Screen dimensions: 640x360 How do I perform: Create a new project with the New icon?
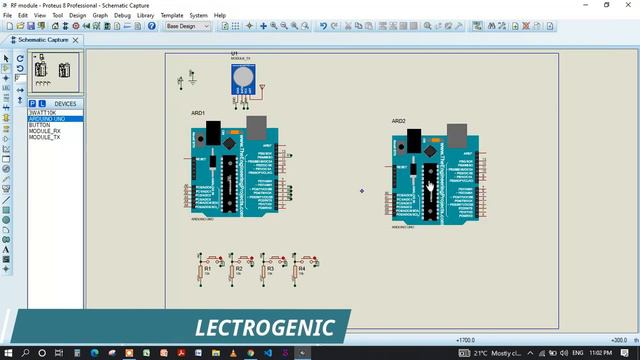[x=9, y=26]
